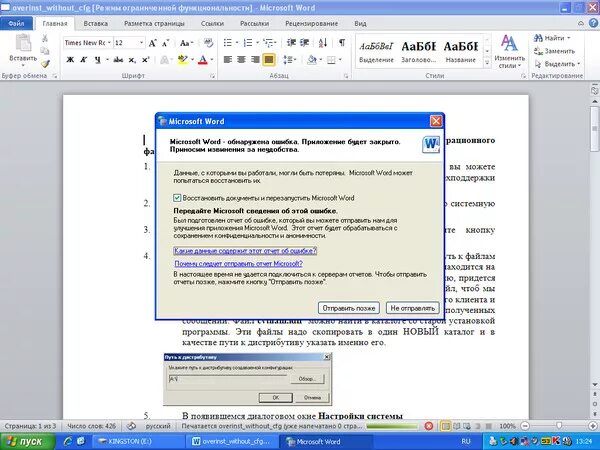Select the Название style
The height and width of the screenshot is (450, 600).
coord(461,52)
